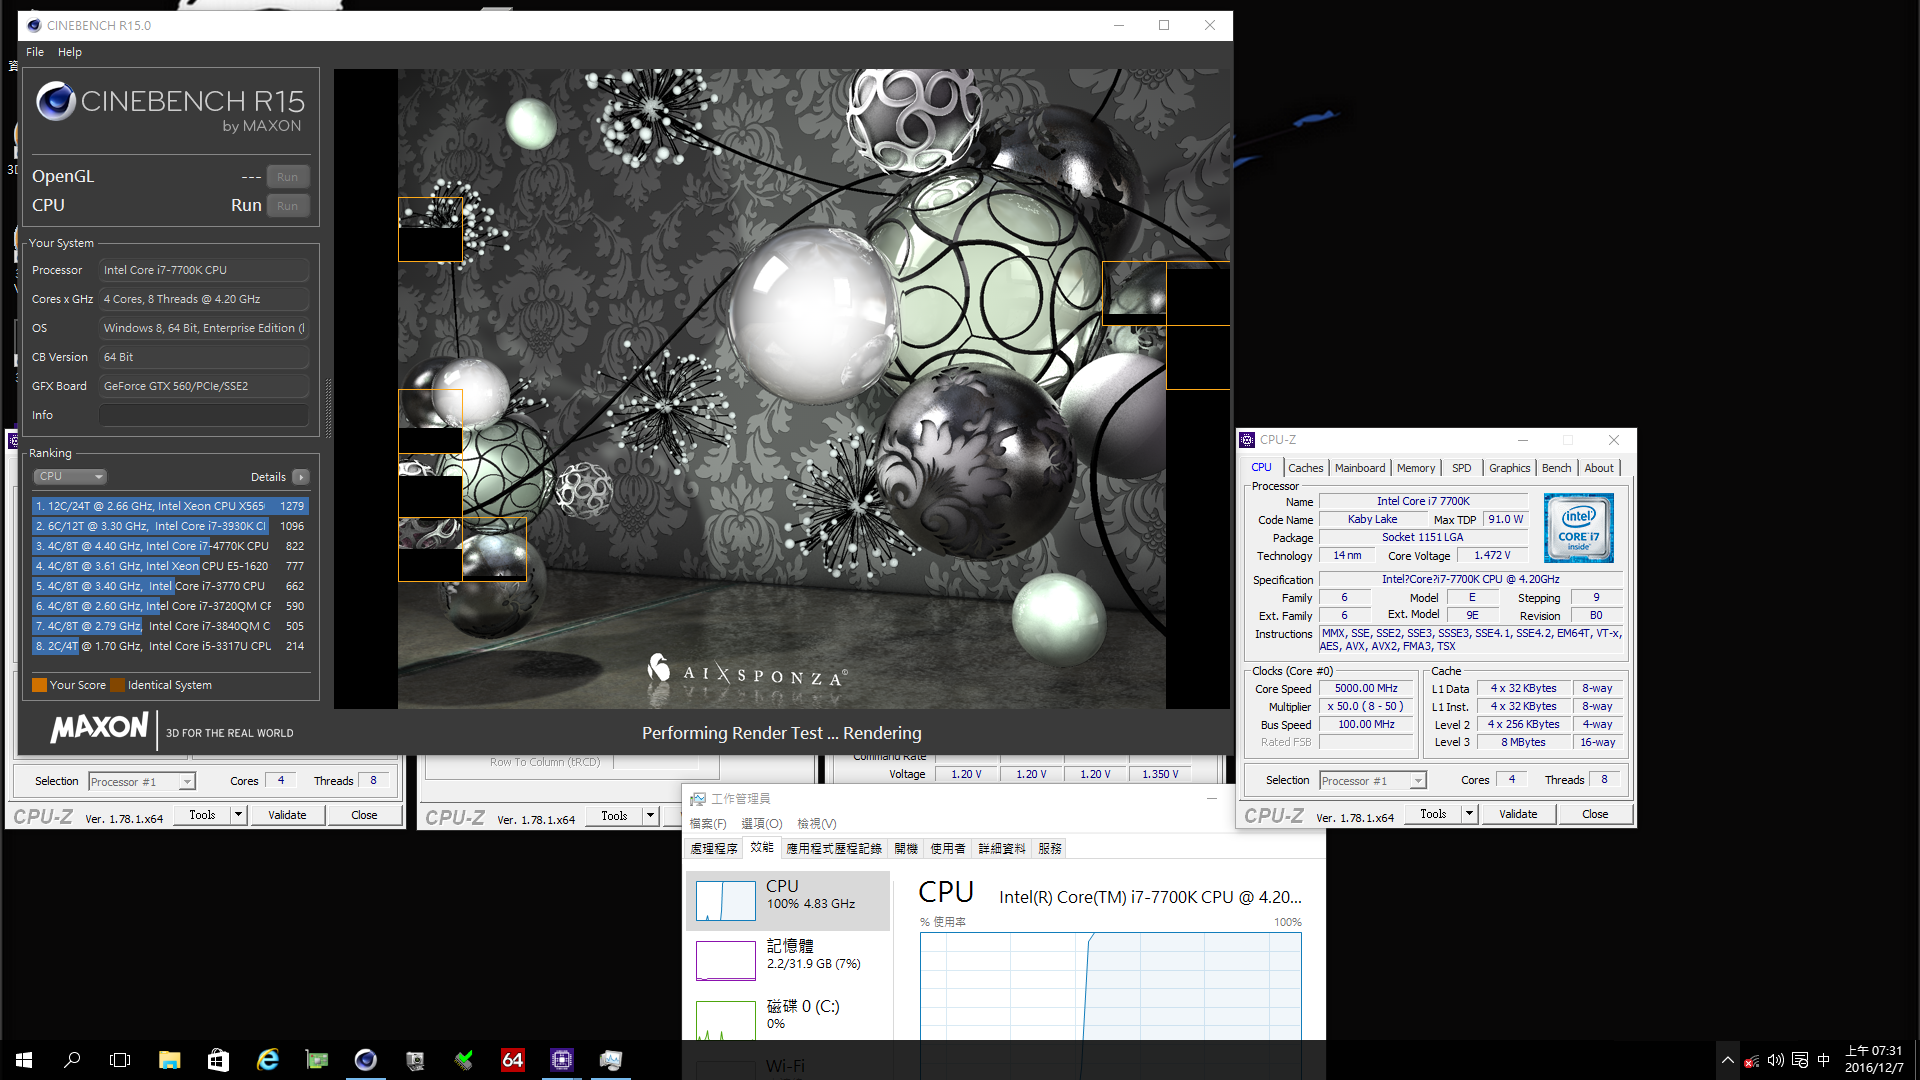
Task: Click Tools in left CPU-Z window
Action: click(x=202, y=815)
